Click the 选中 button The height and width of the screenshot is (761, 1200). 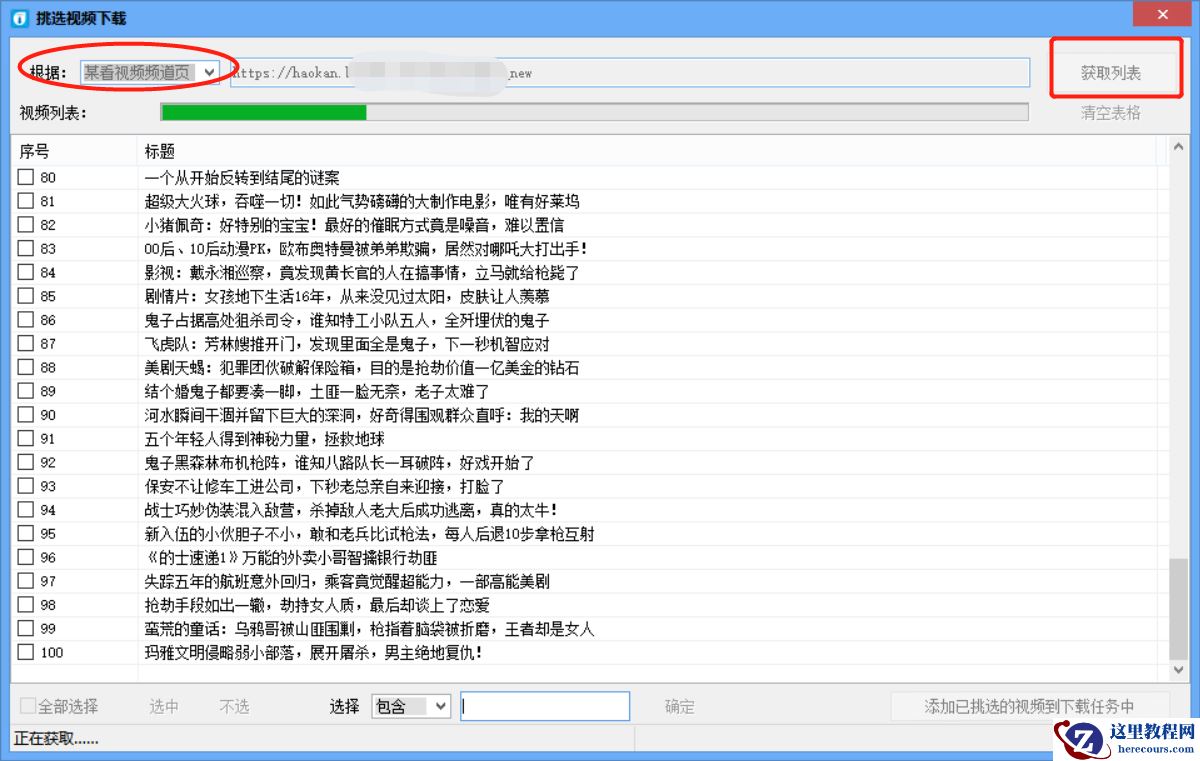pos(164,706)
